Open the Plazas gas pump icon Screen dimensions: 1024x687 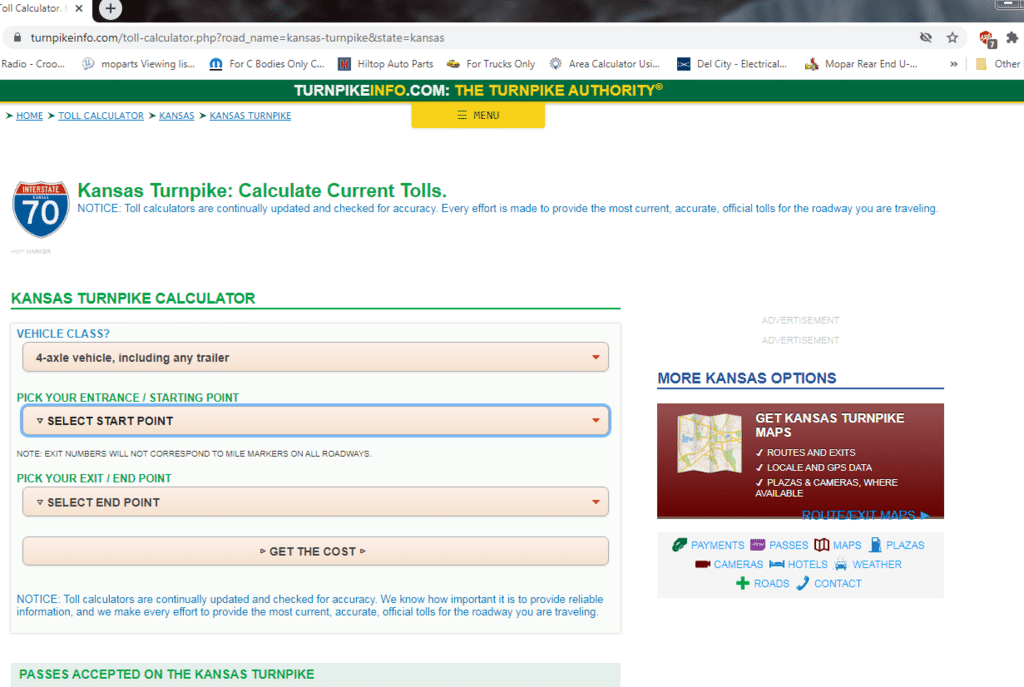[876, 545]
